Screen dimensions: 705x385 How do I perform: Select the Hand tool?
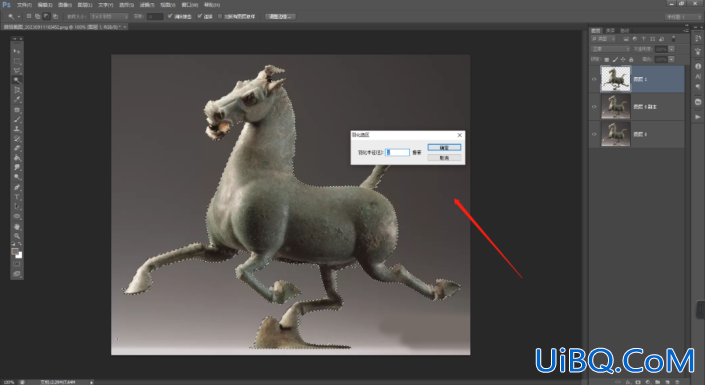pyautogui.click(x=17, y=226)
